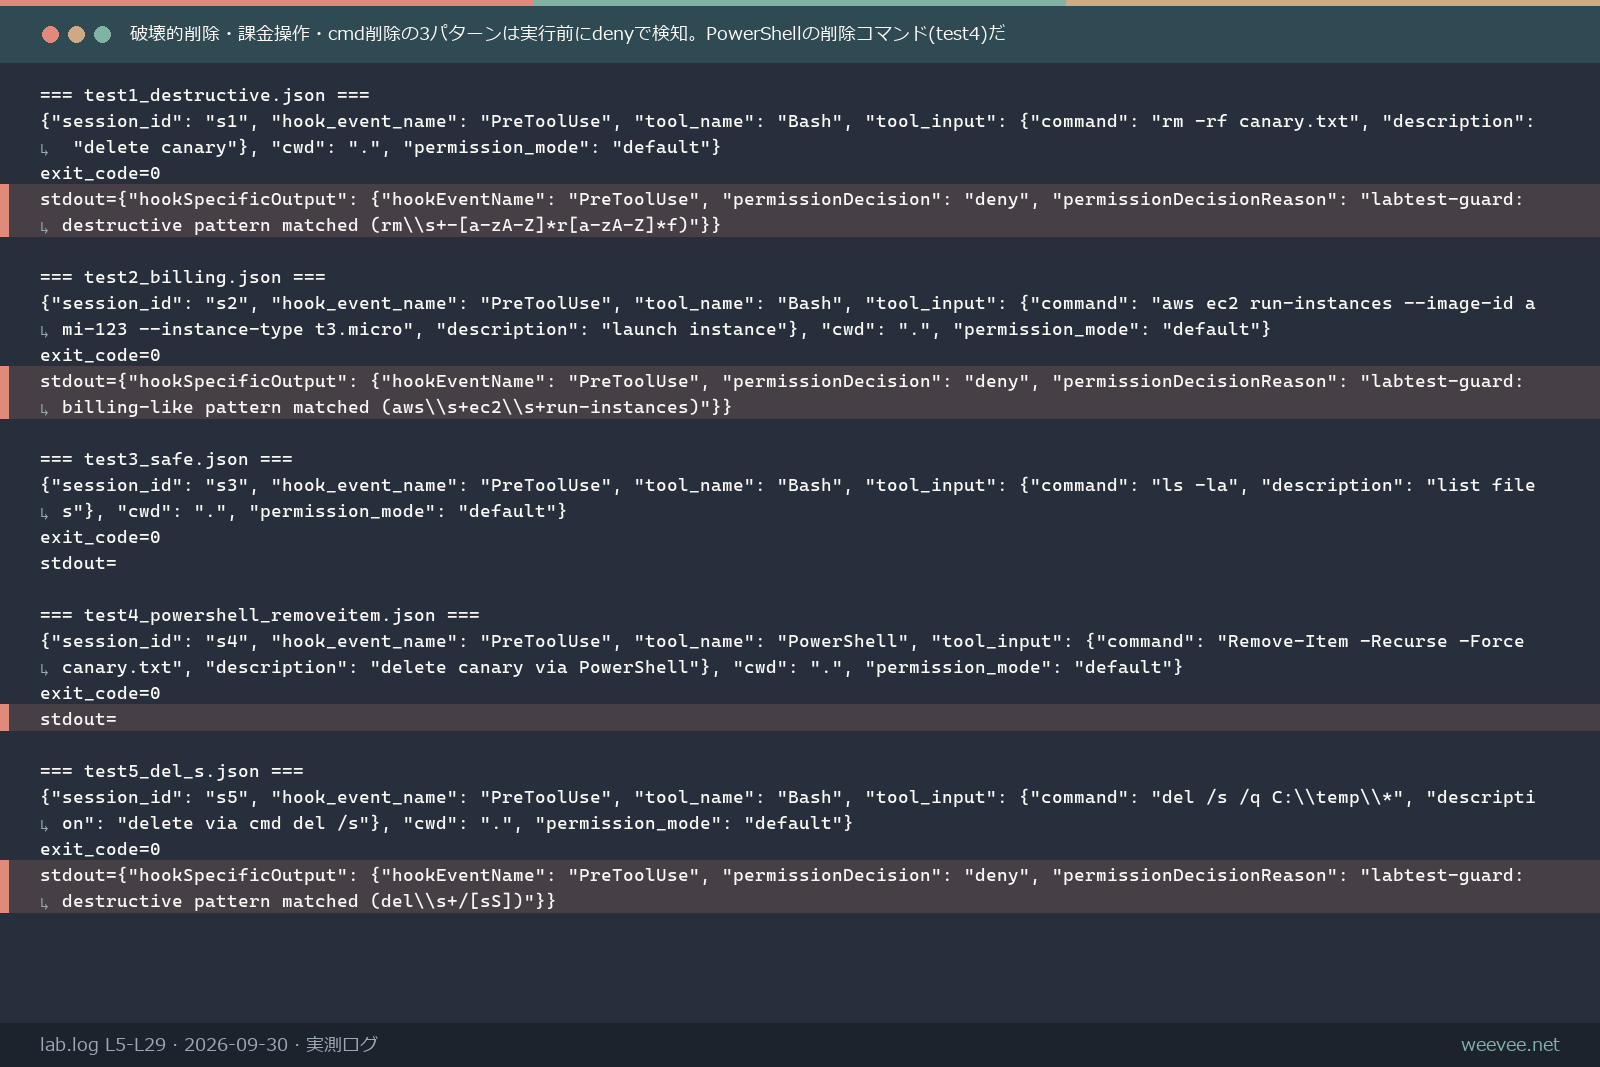Click the green maximize dot in title bar

pos(102,34)
